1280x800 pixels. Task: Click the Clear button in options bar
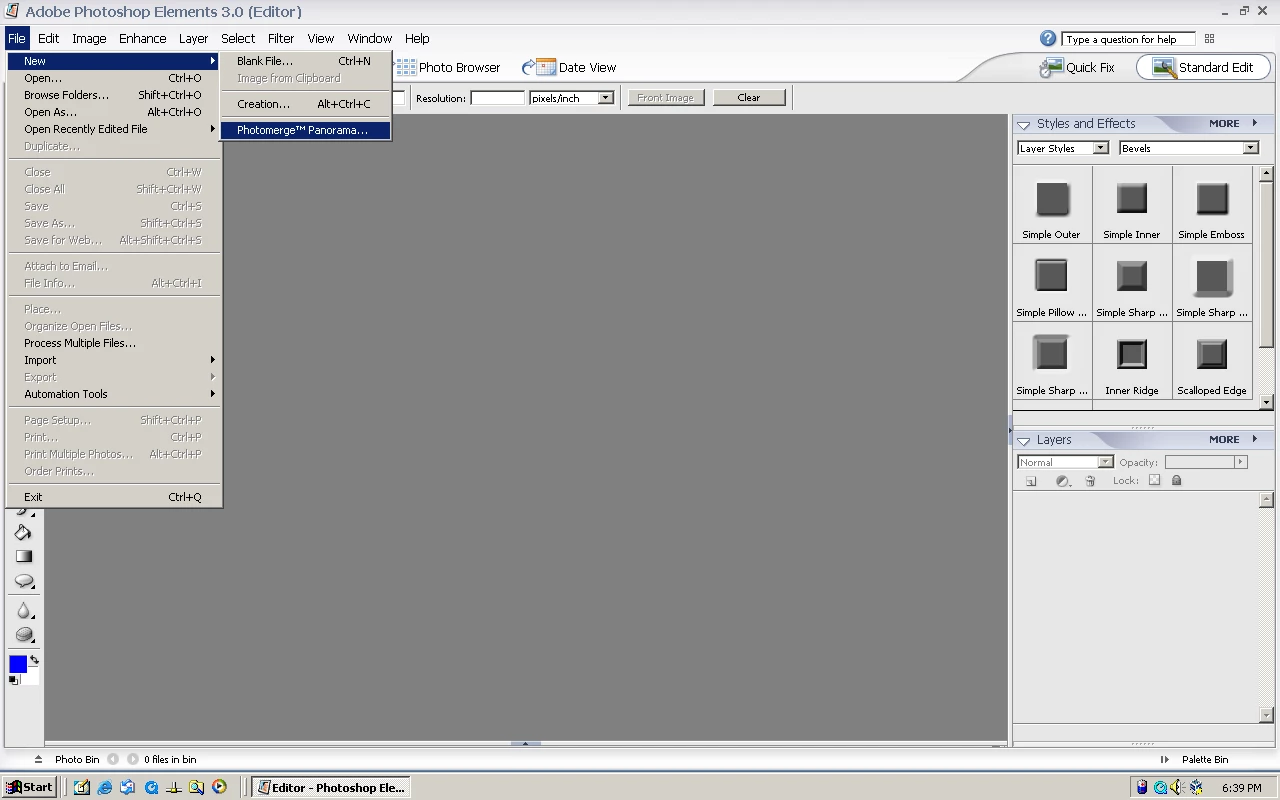point(749,97)
